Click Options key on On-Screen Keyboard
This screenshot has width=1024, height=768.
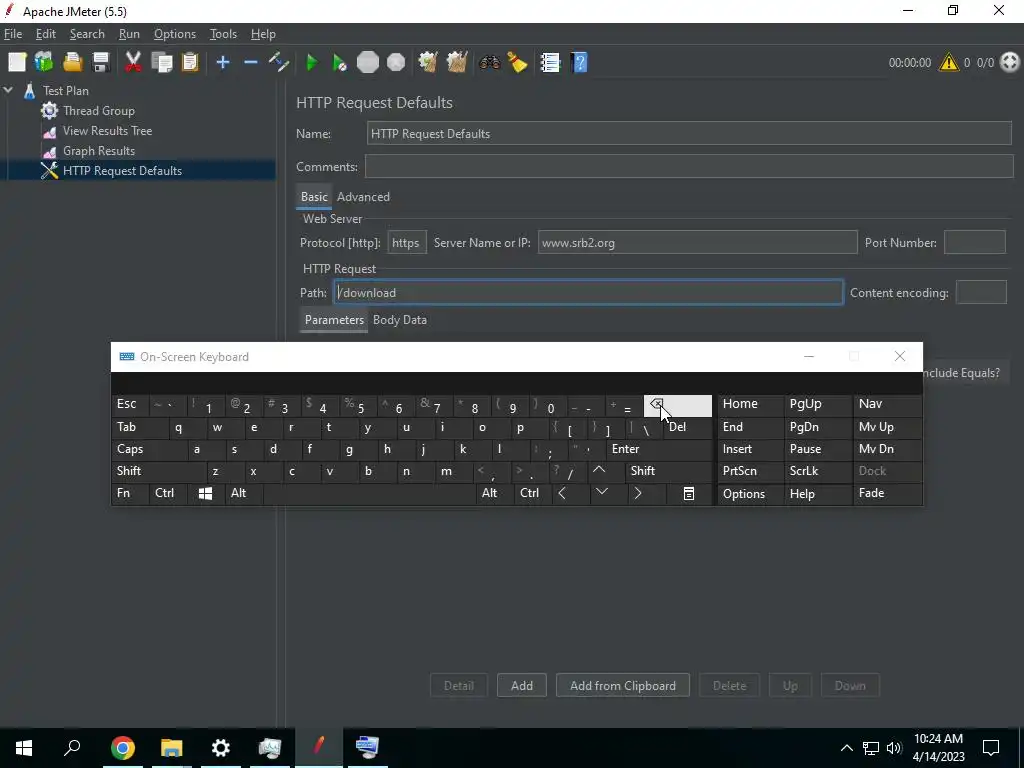(750, 494)
